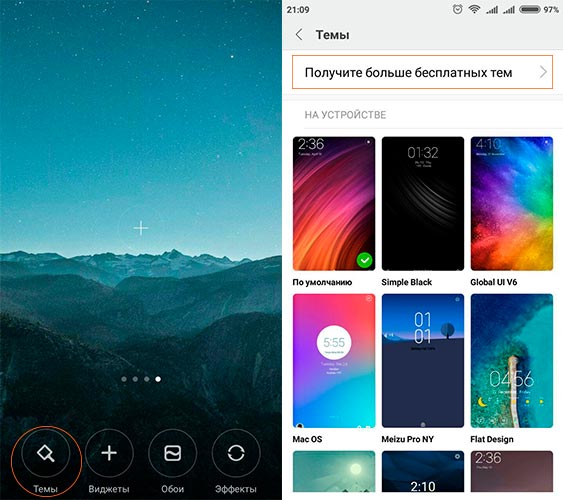The height and width of the screenshot is (500, 563).
Task: Tap the 21:09 clock in status bar
Action: pyautogui.click(x=298, y=10)
